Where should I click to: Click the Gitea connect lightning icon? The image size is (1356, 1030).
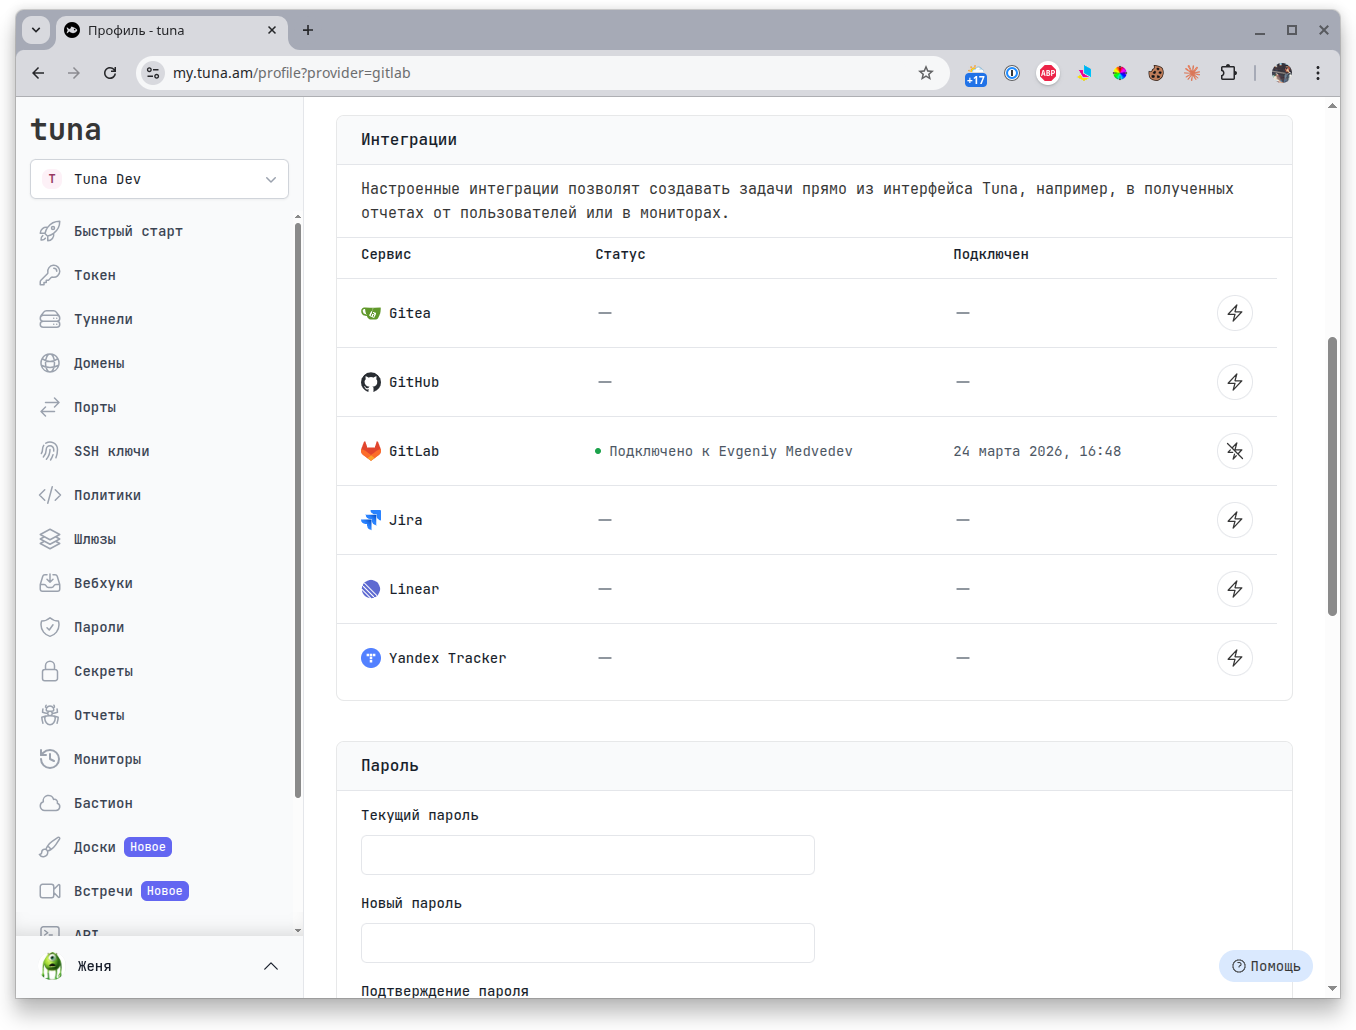pos(1234,313)
